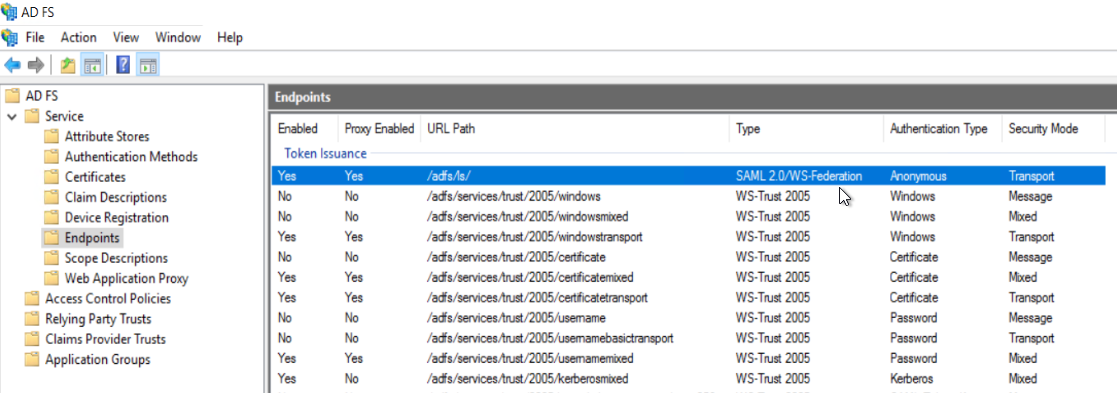Select Relying Party Trusts in the tree
Viewport: 1117px width, 393px height.
coord(98,319)
